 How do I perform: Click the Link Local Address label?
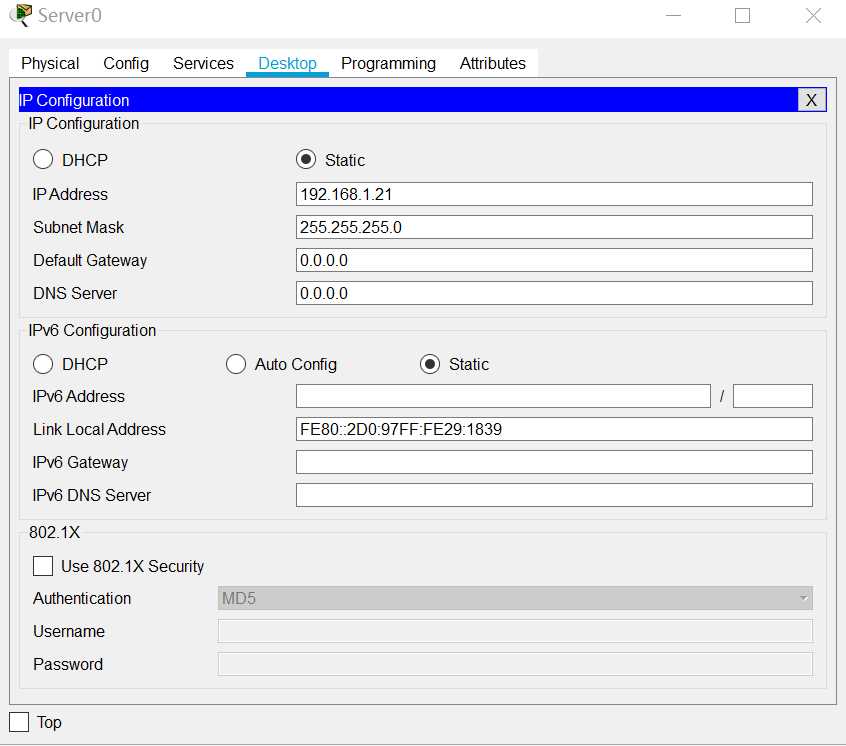pos(99,429)
